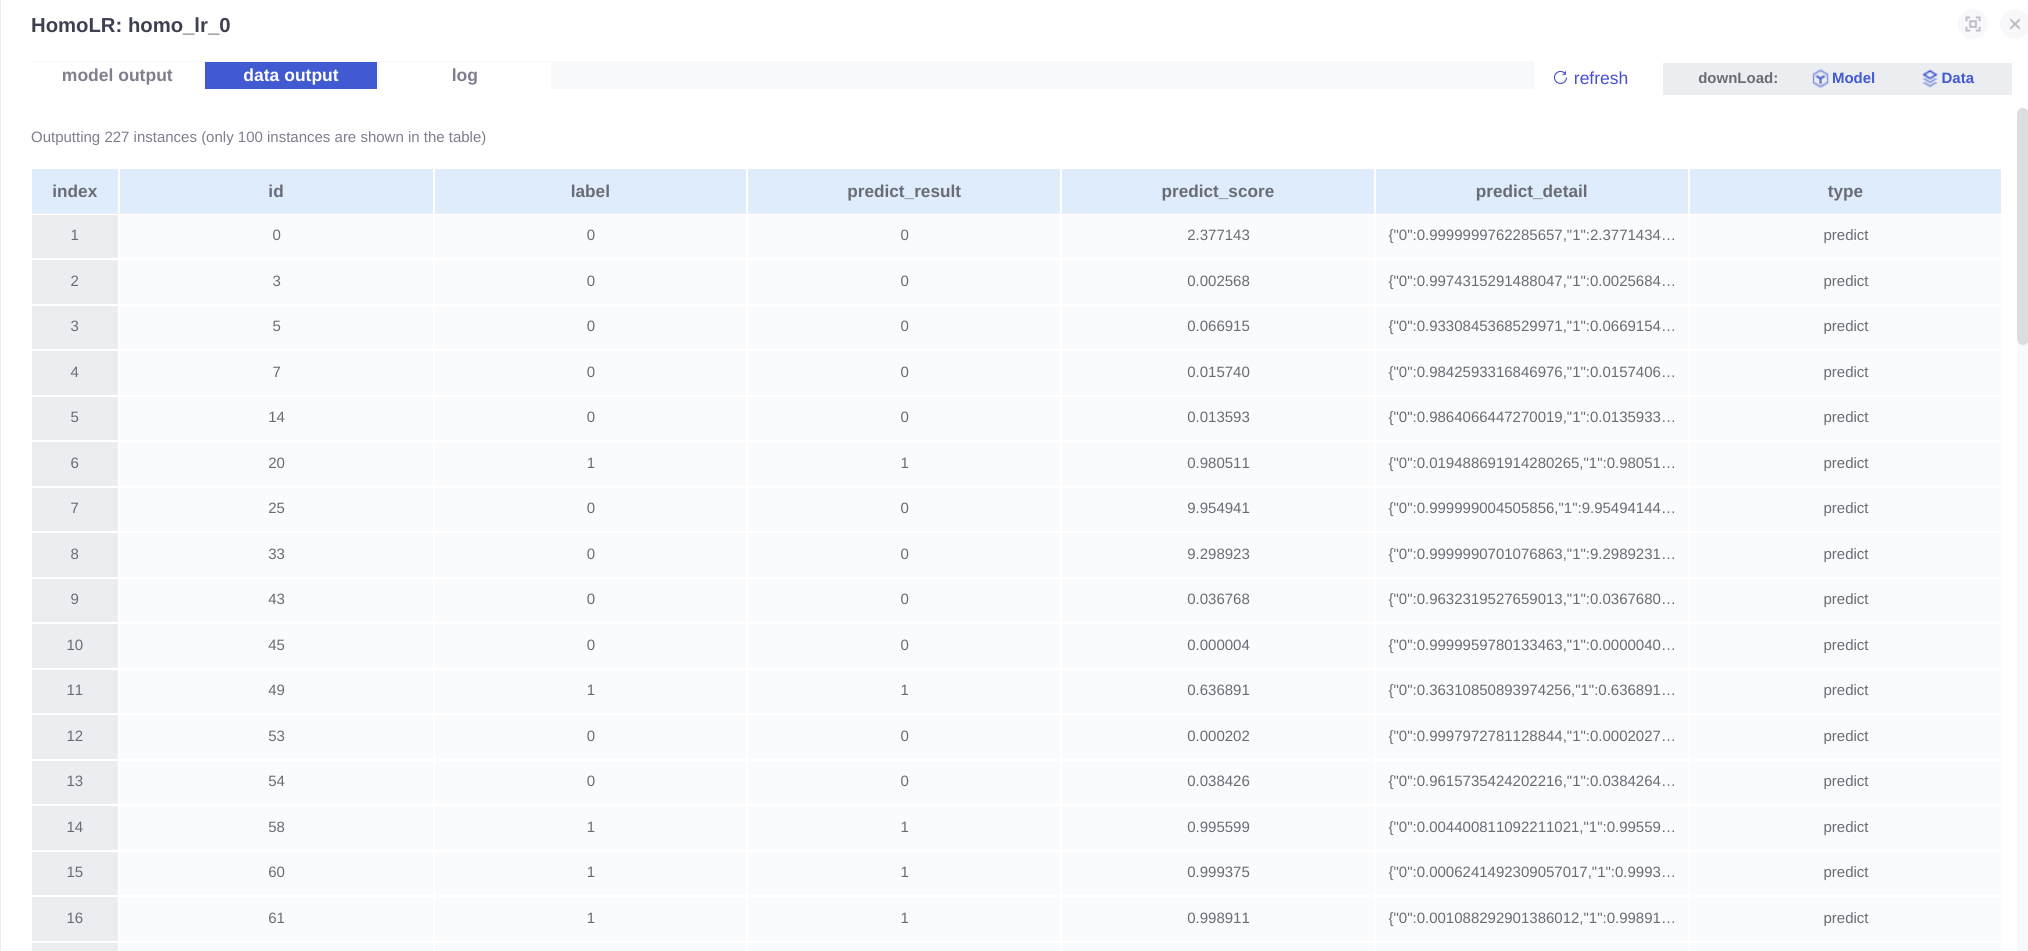Close the HomoLR dialog

tap(2015, 24)
